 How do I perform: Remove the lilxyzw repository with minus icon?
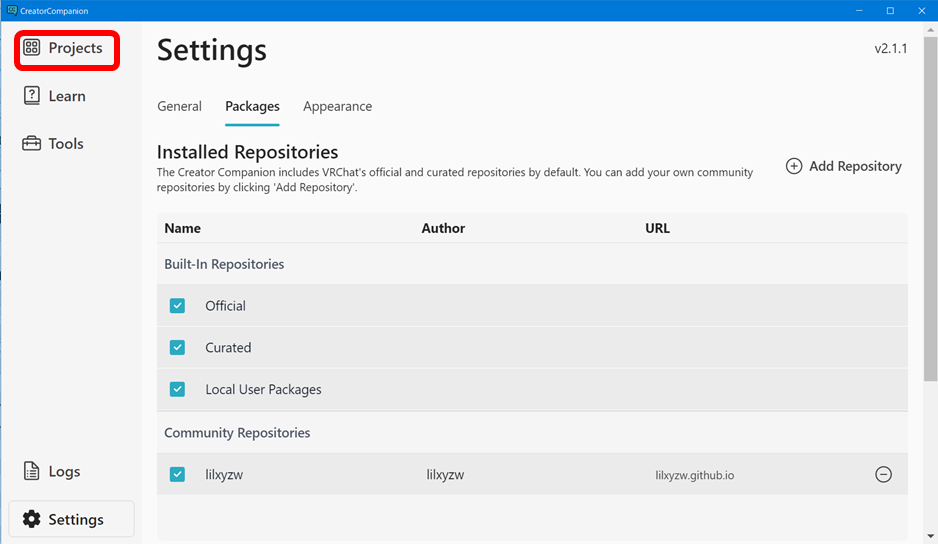pyautogui.click(x=883, y=475)
